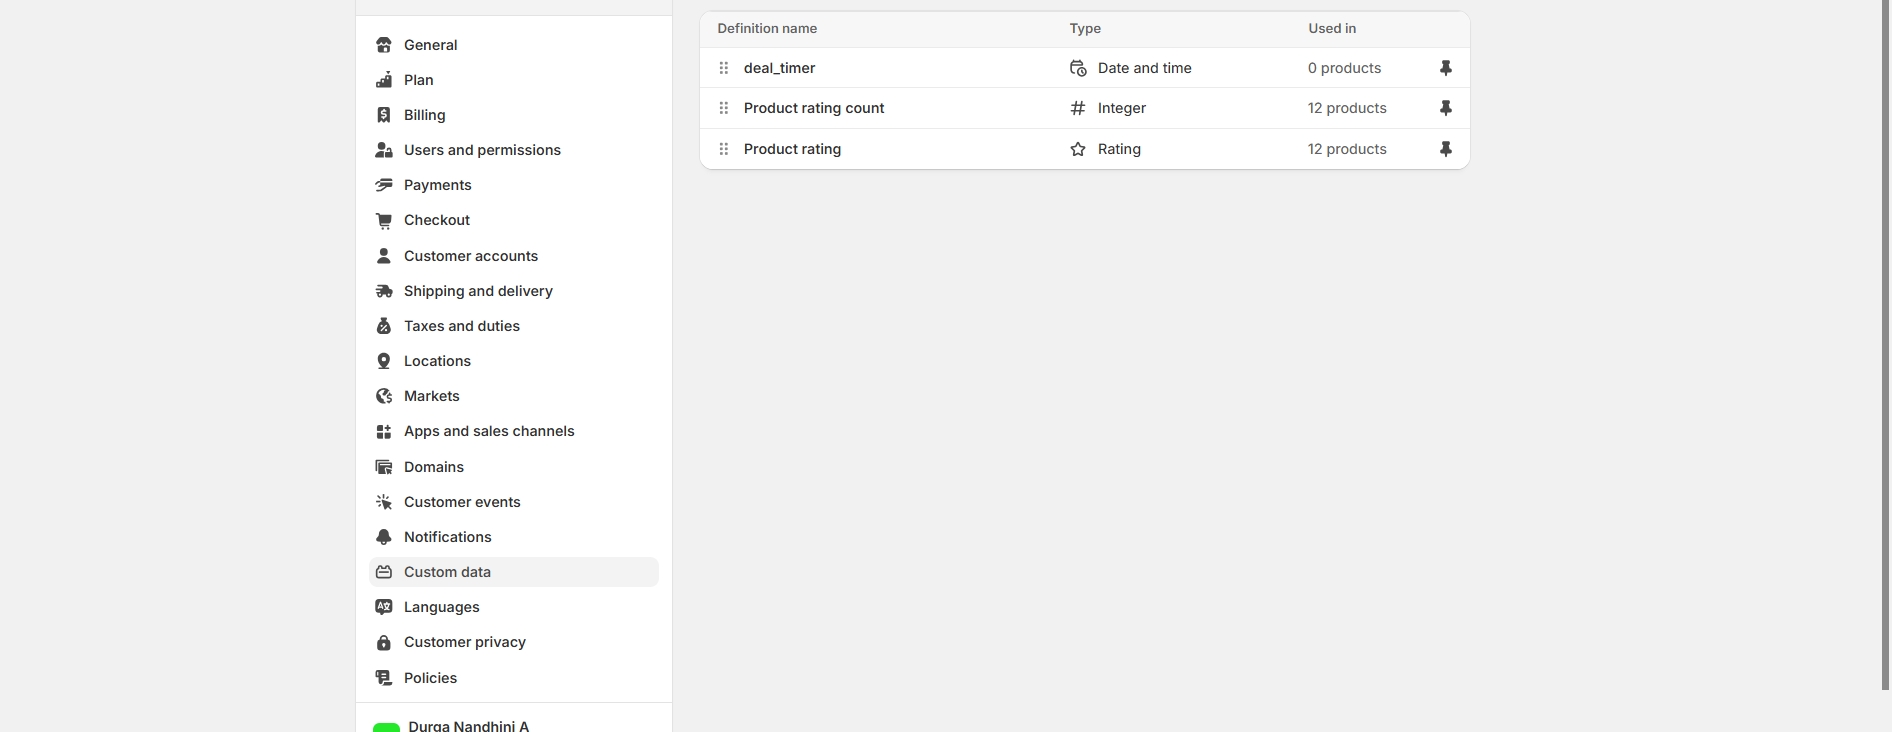Click the Billing receipt icon
Viewport: 1892px width, 732px height.
[x=384, y=115]
